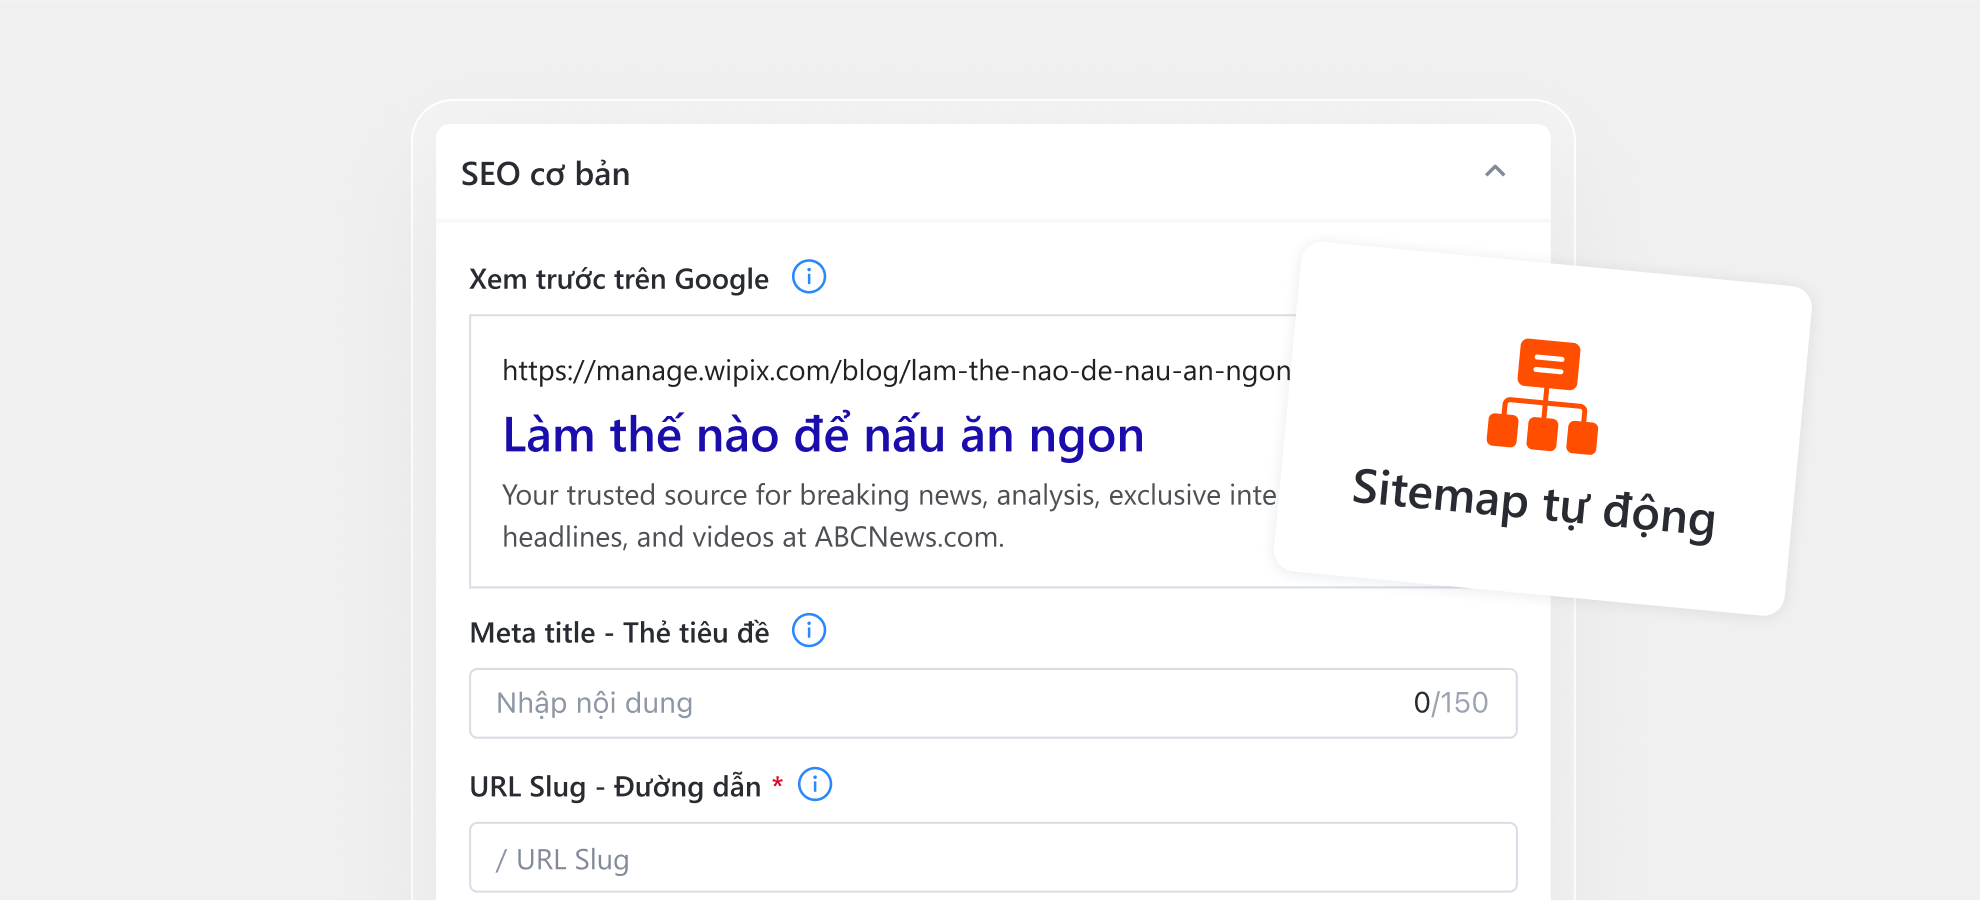Click the orange sitemap diagram icon
The width and height of the screenshot is (1980, 901).
point(1543,396)
